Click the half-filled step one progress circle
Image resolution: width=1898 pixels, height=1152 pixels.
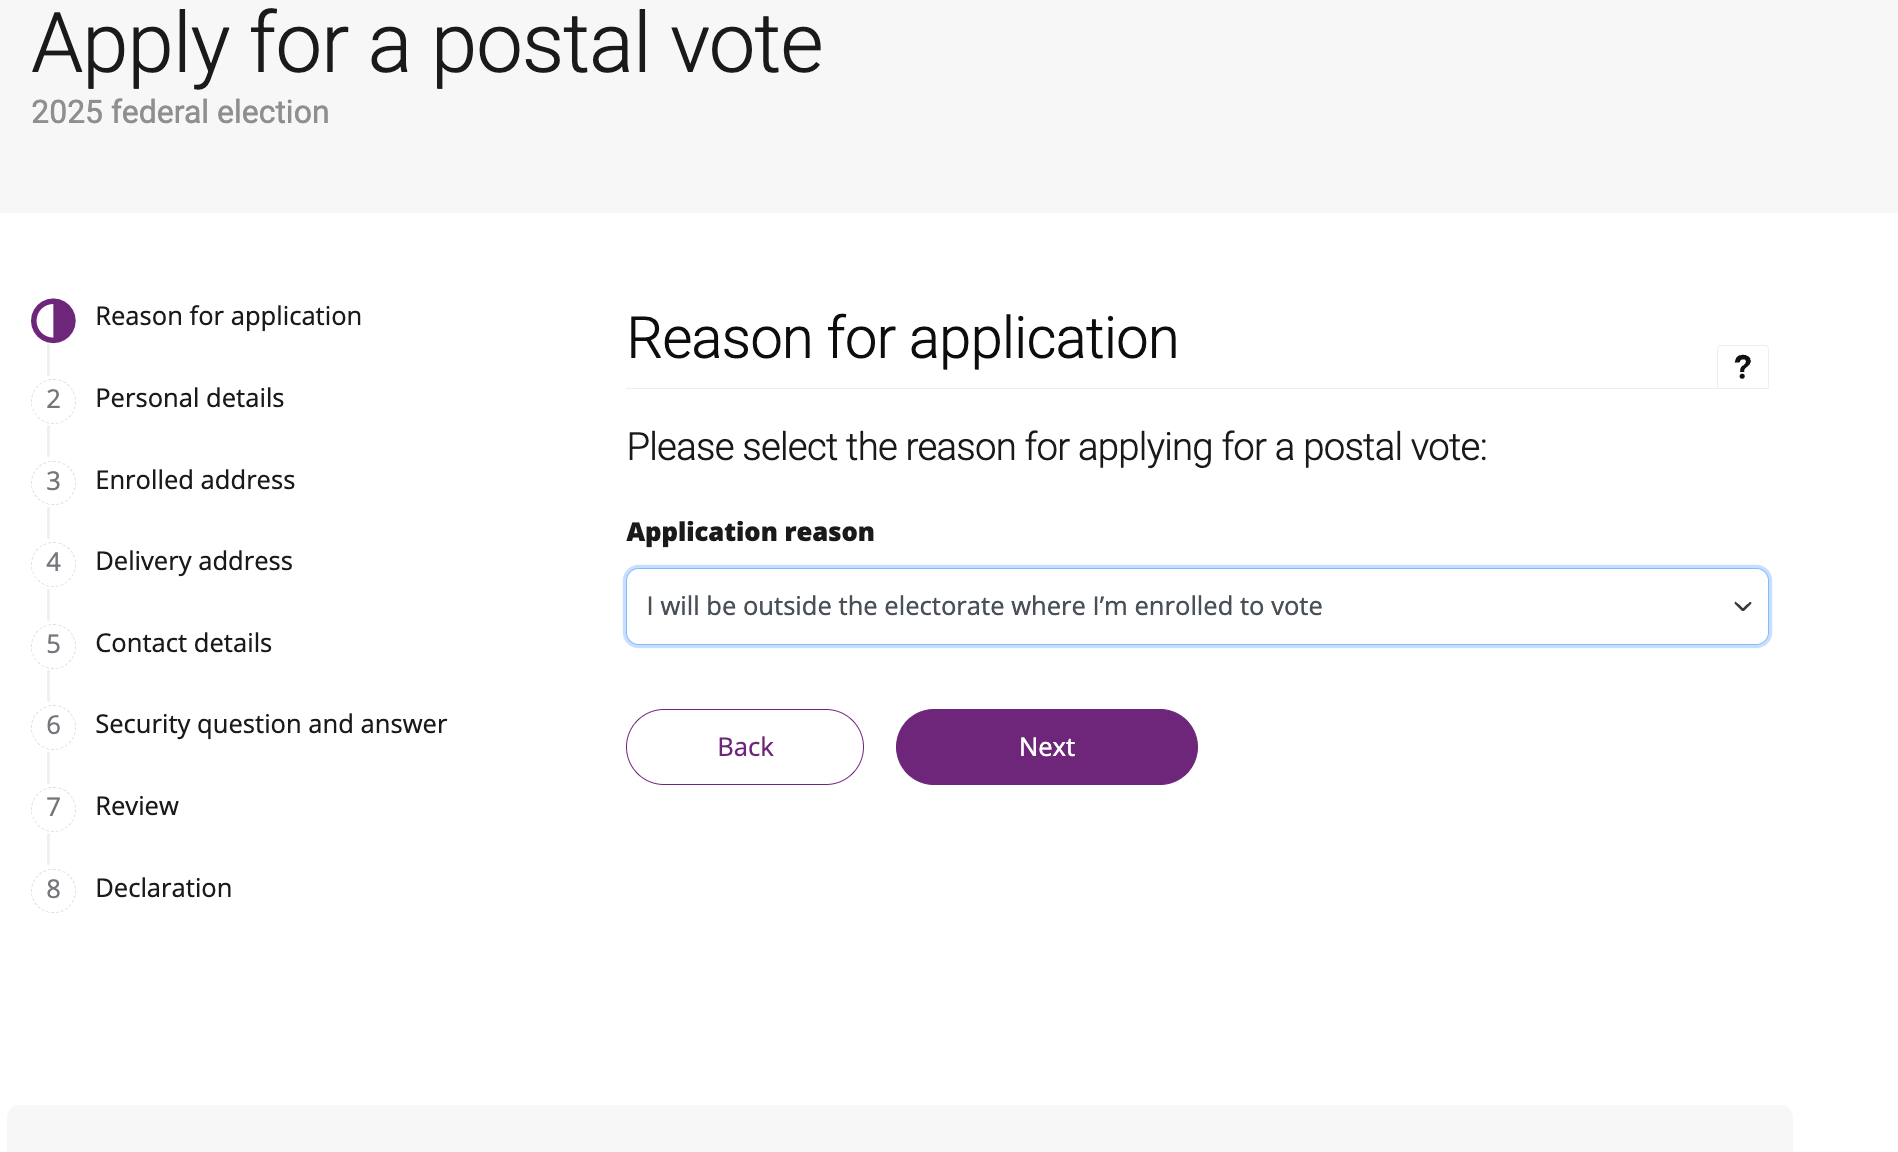(x=54, y=321)
